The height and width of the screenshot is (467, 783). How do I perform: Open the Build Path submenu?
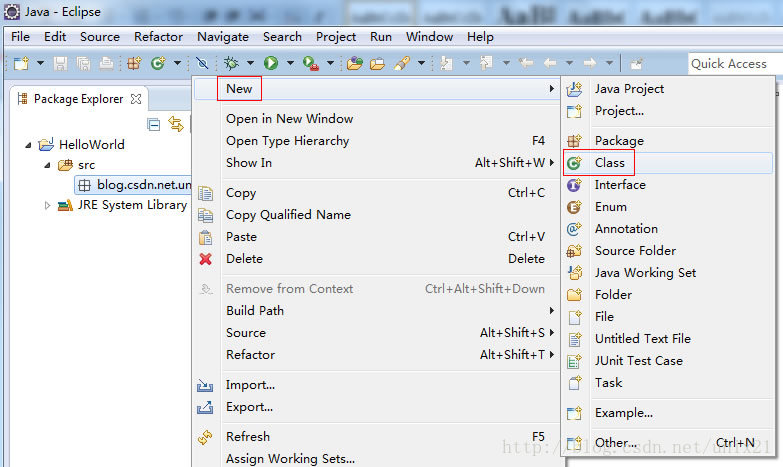click(x=376, y=311)
